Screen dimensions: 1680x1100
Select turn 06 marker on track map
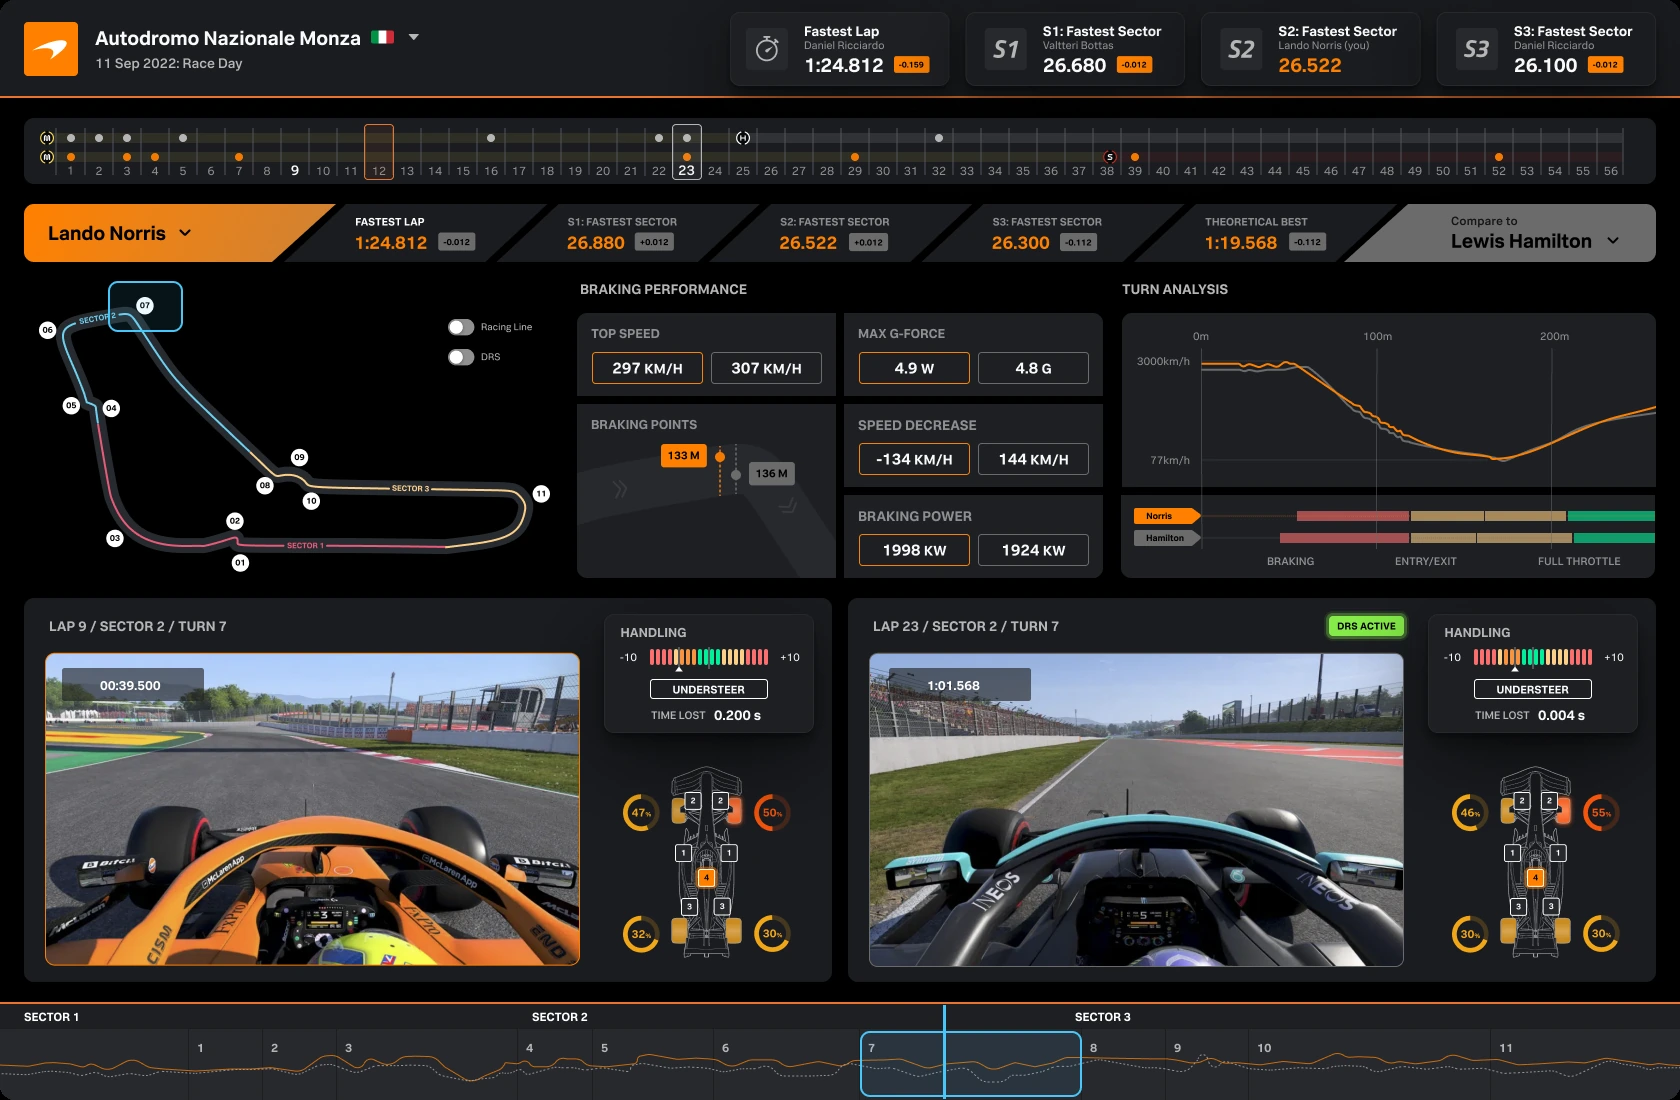click(47, 330)
